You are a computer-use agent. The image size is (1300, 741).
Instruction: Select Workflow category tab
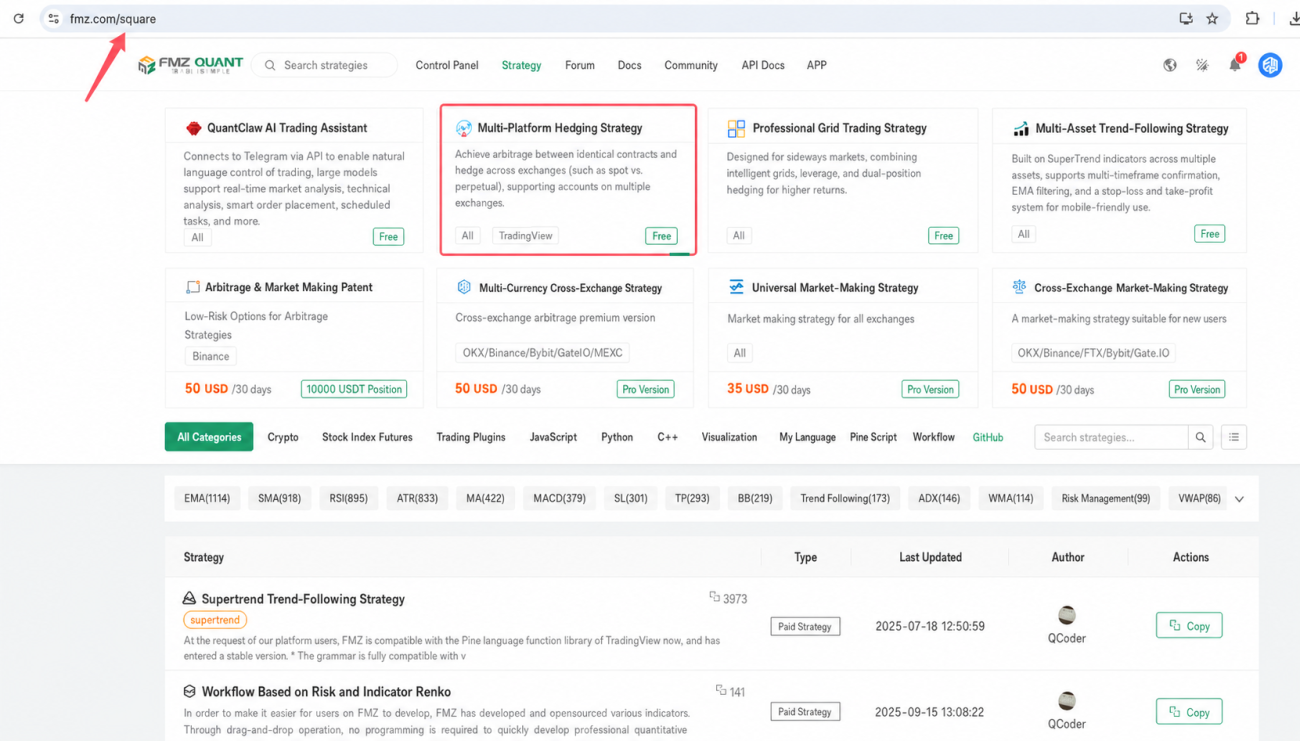934,437
